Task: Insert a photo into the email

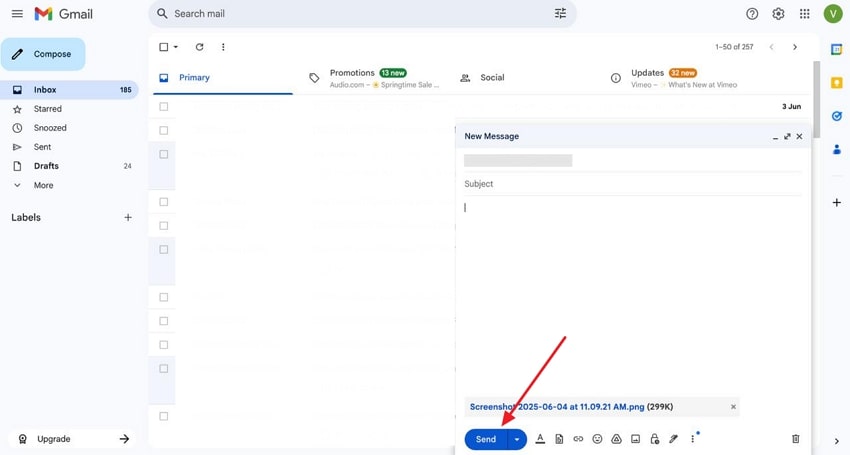Action: click(635, 439)
